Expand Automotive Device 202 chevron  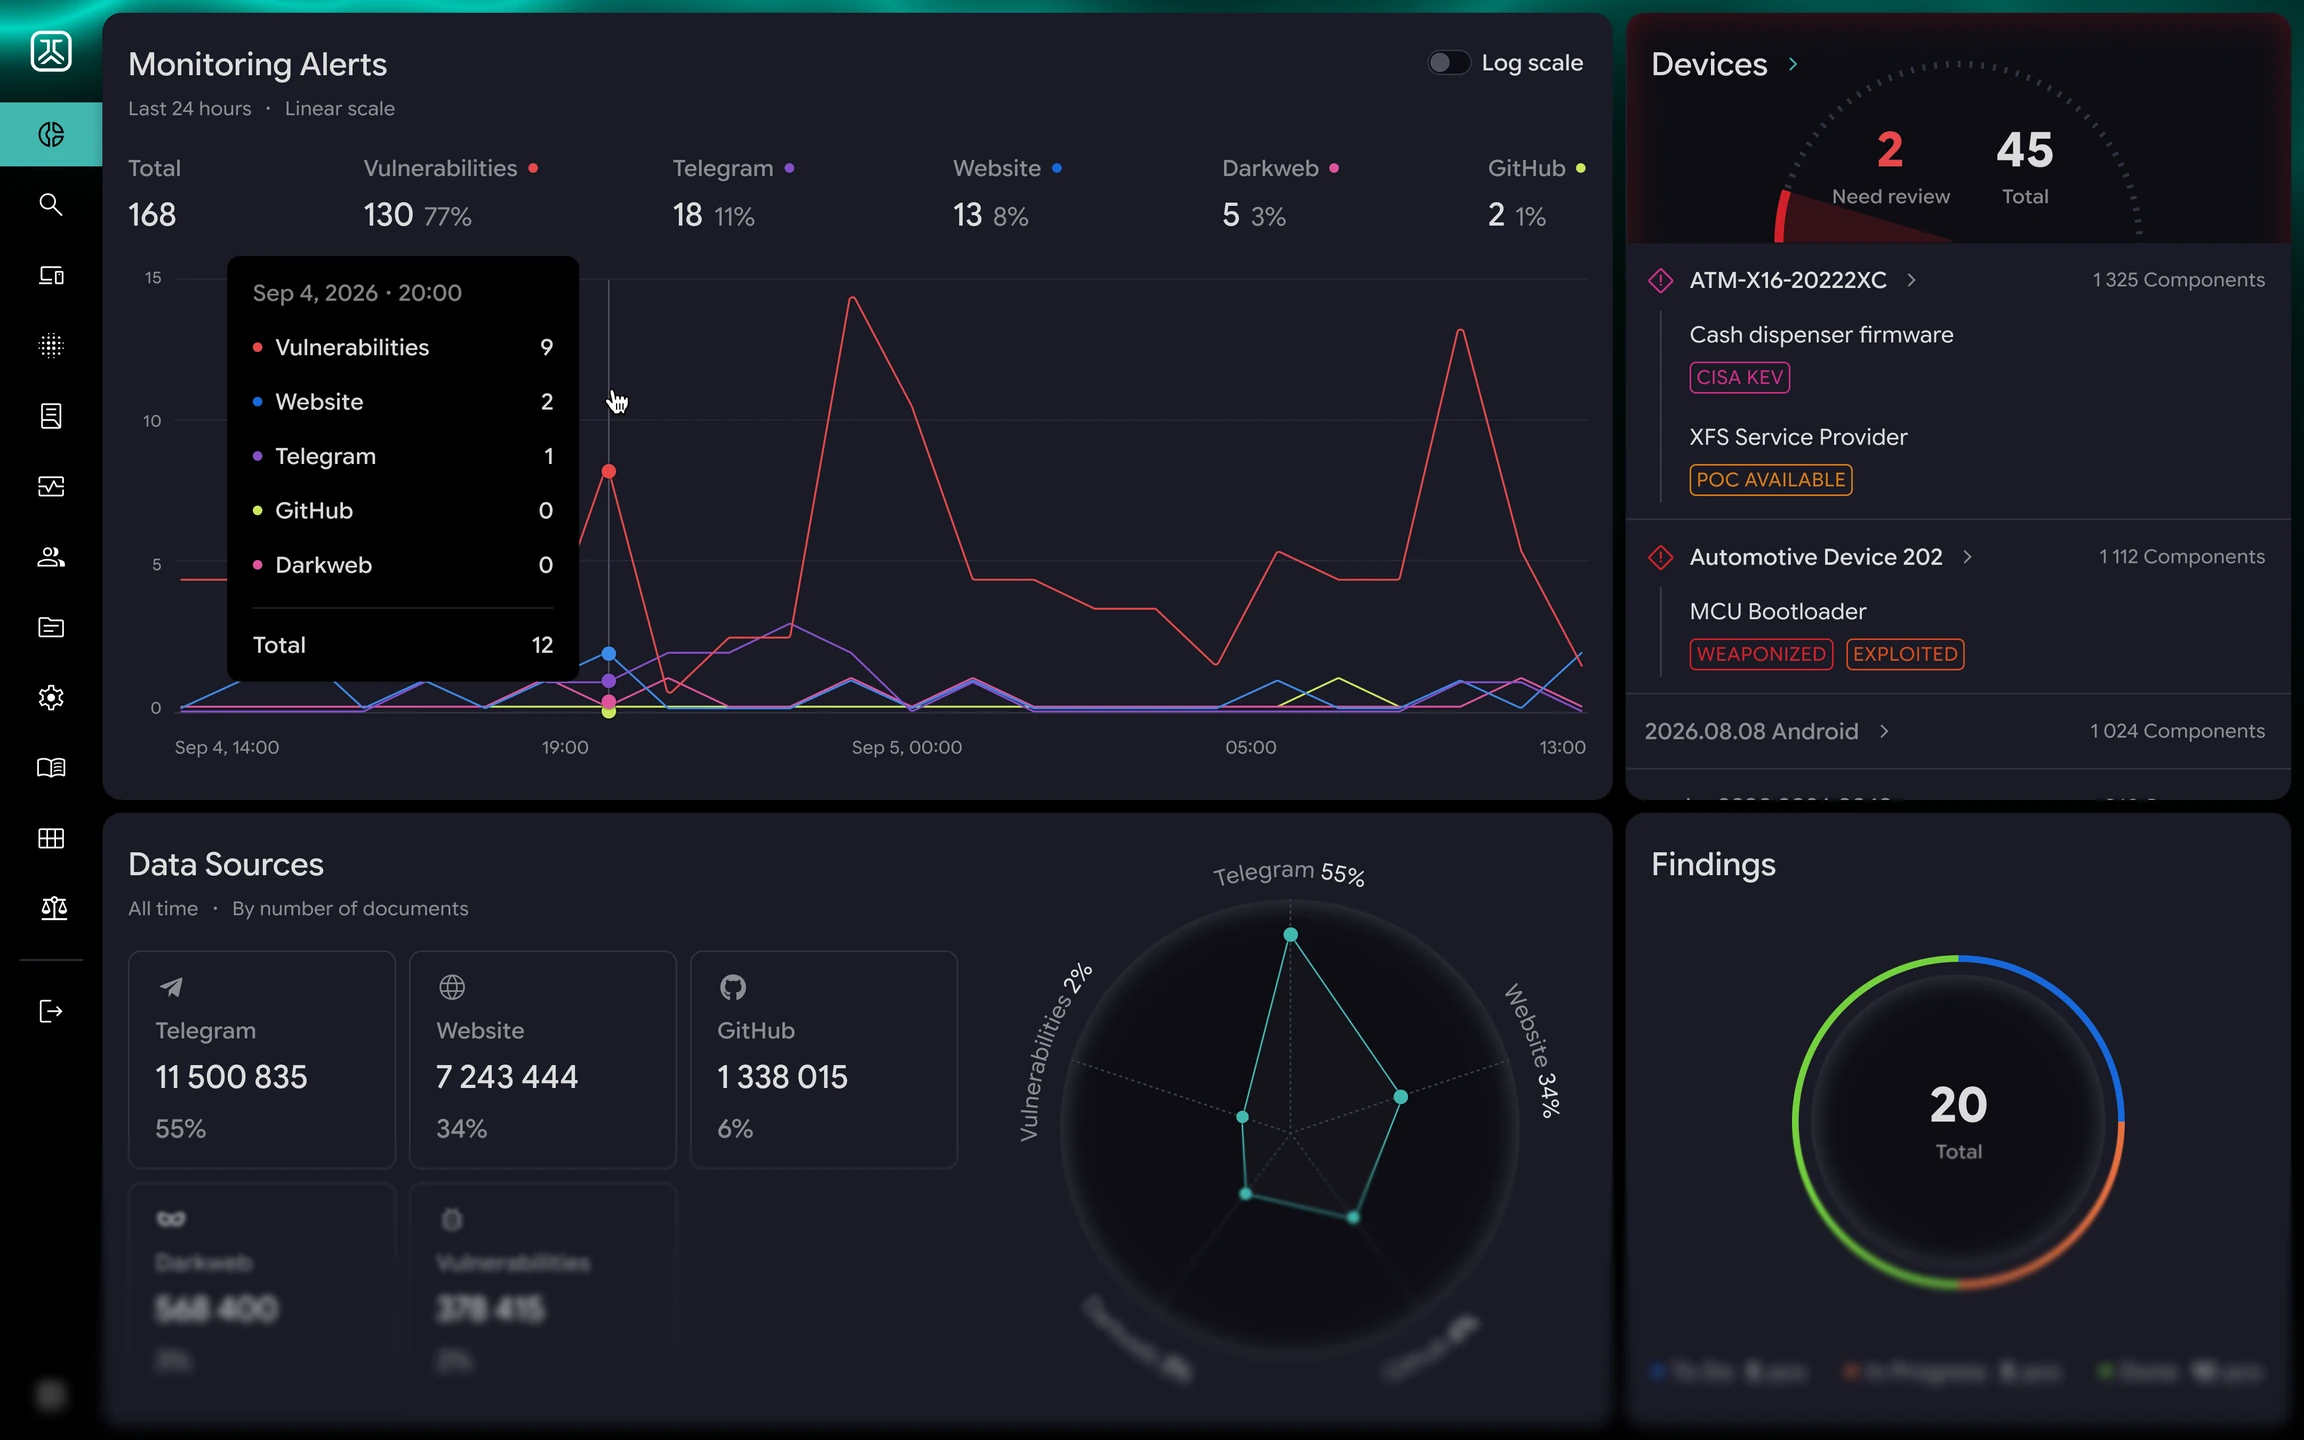coord(1967,557)
